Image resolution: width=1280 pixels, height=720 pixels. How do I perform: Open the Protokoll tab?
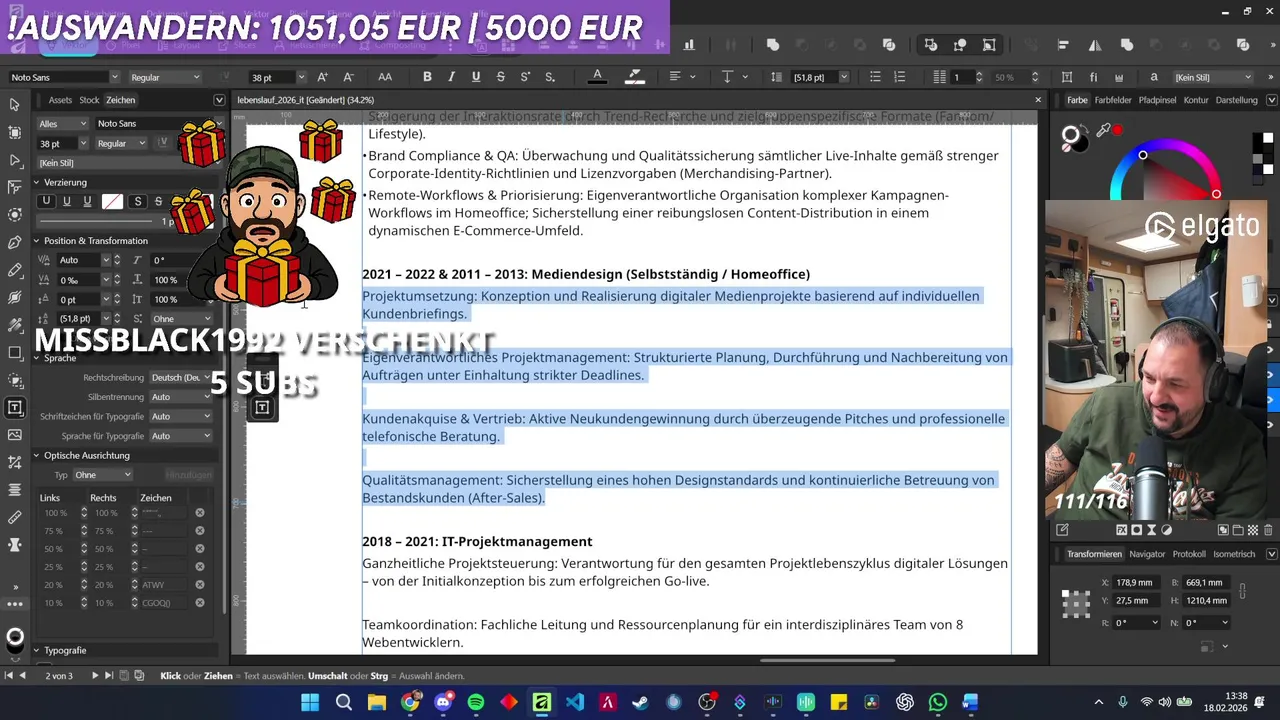1189,554
